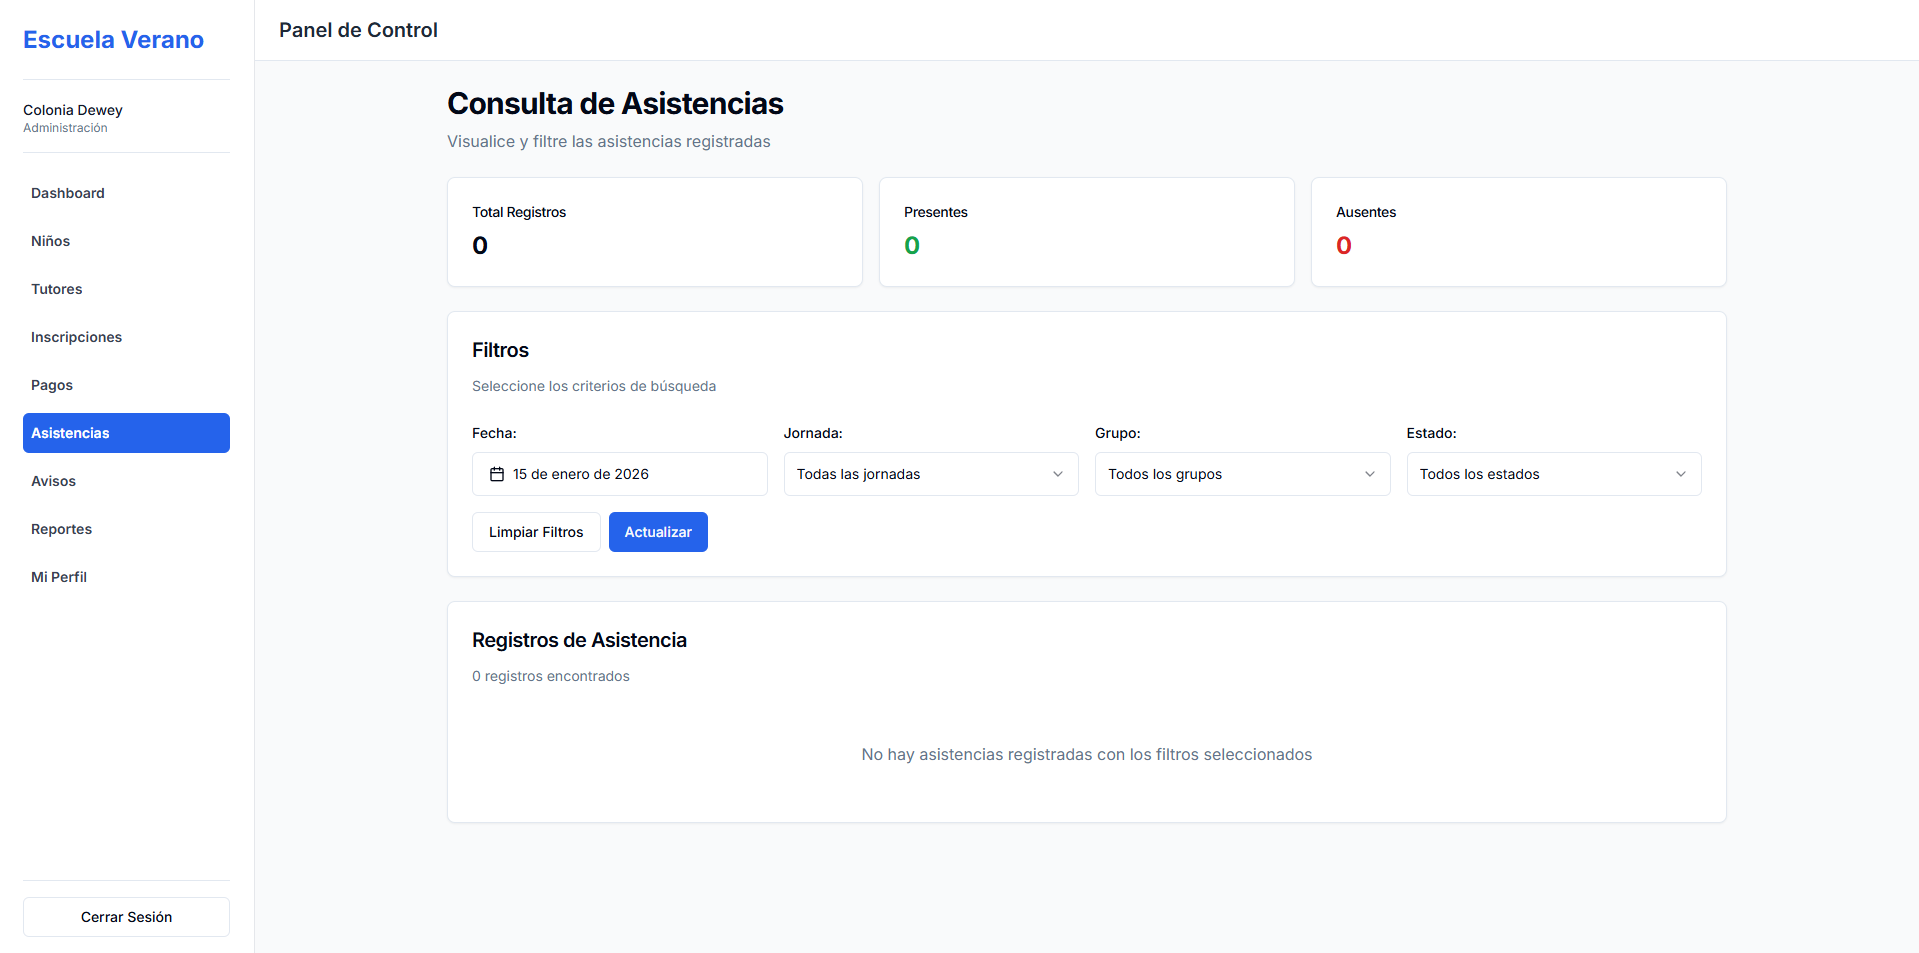Click the chevron arrow in the Estado dropdown
The height and width of the screenshot is (953, 1919).
coord(1681,474)
